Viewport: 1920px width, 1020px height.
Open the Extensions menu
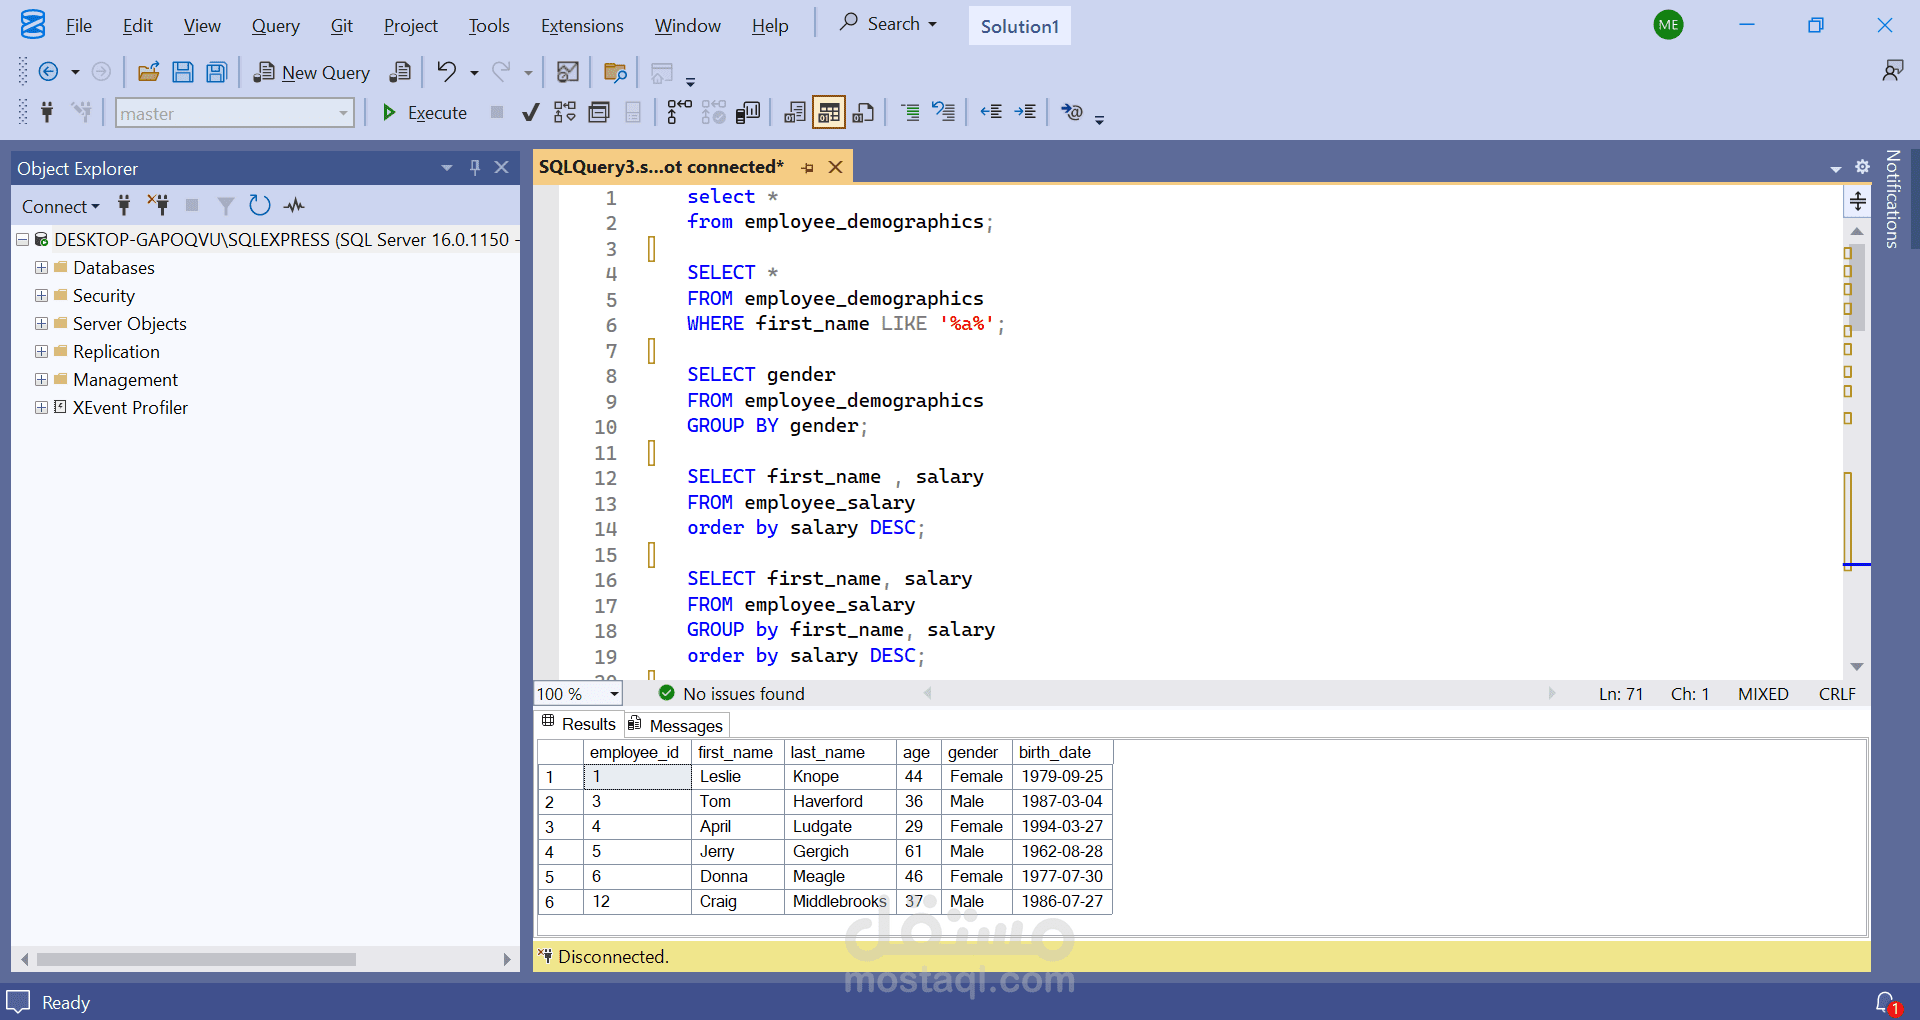(582, 26)
